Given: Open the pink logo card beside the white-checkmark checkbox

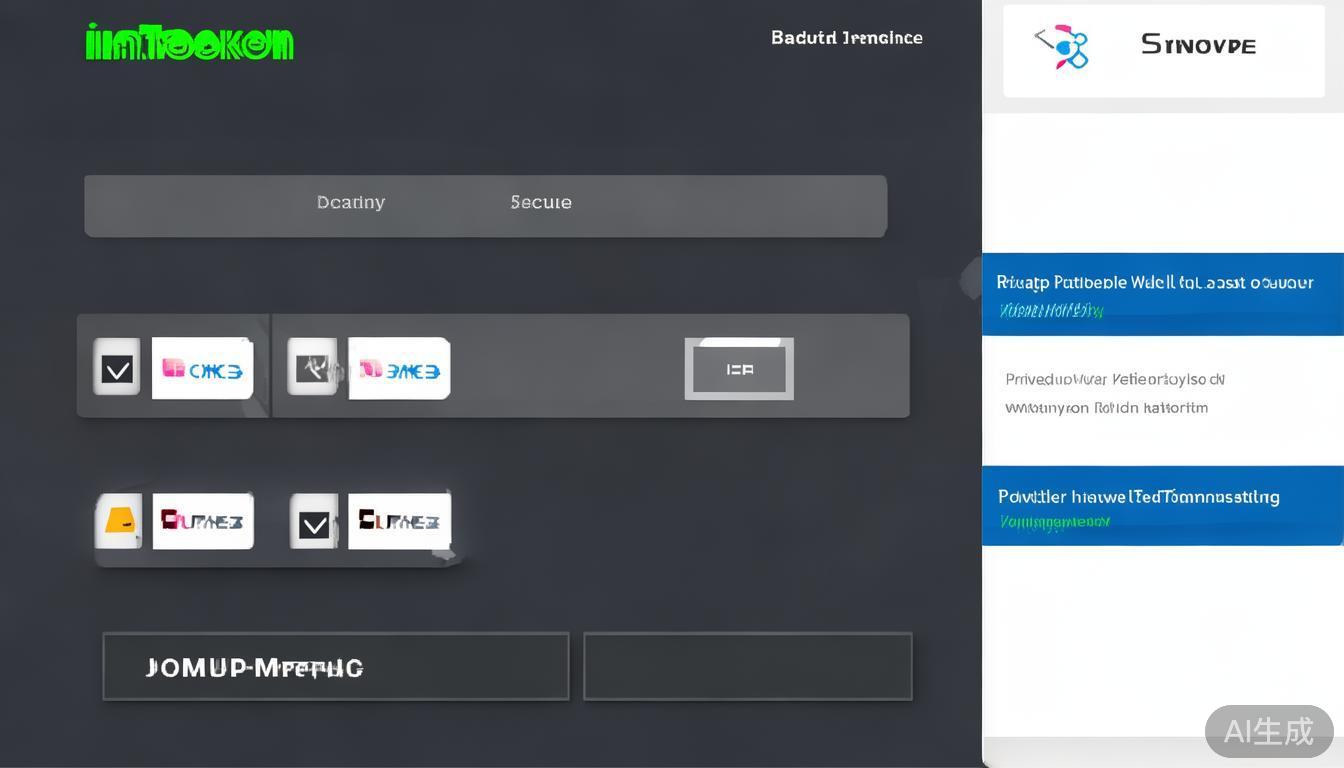Looking at the screenshot, I should point(202,369).
